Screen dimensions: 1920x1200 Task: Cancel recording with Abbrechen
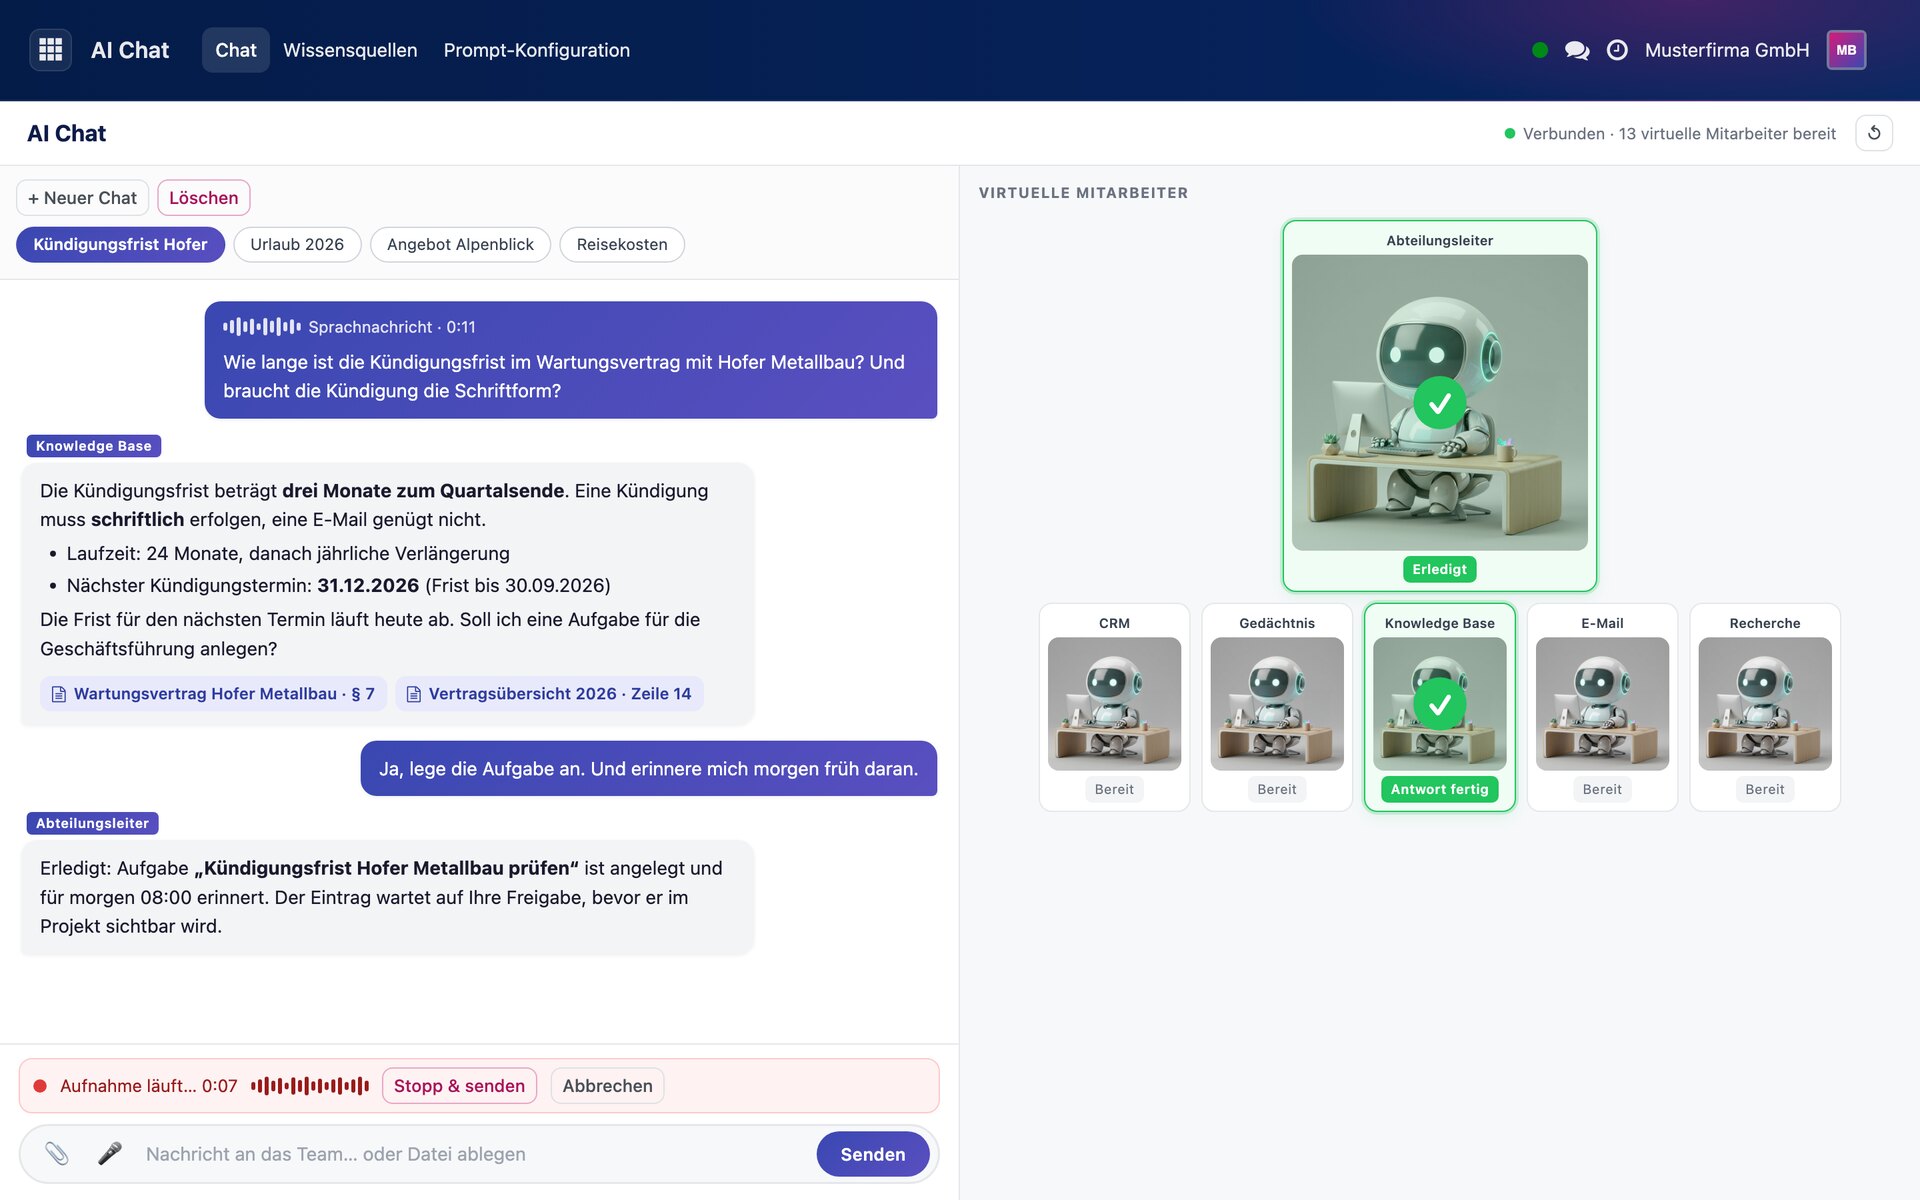pos(607,1086)
